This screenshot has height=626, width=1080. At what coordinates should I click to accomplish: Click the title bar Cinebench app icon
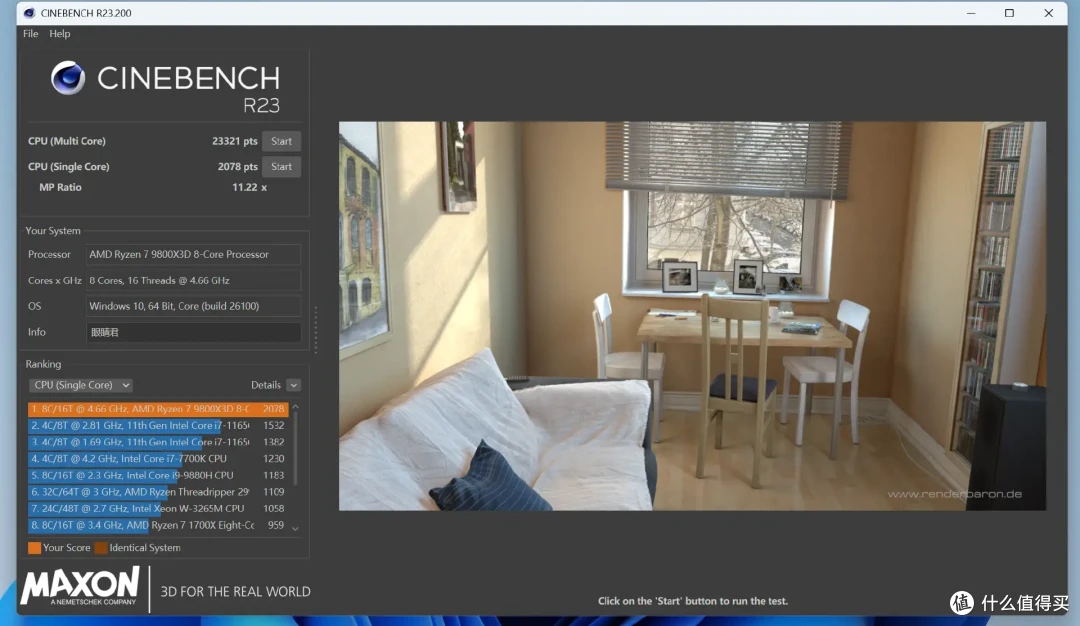[29, 13]
